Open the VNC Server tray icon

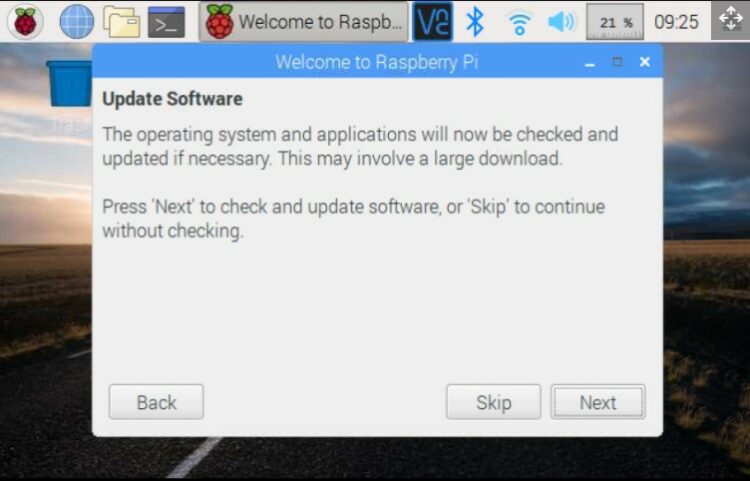[432, 22]
